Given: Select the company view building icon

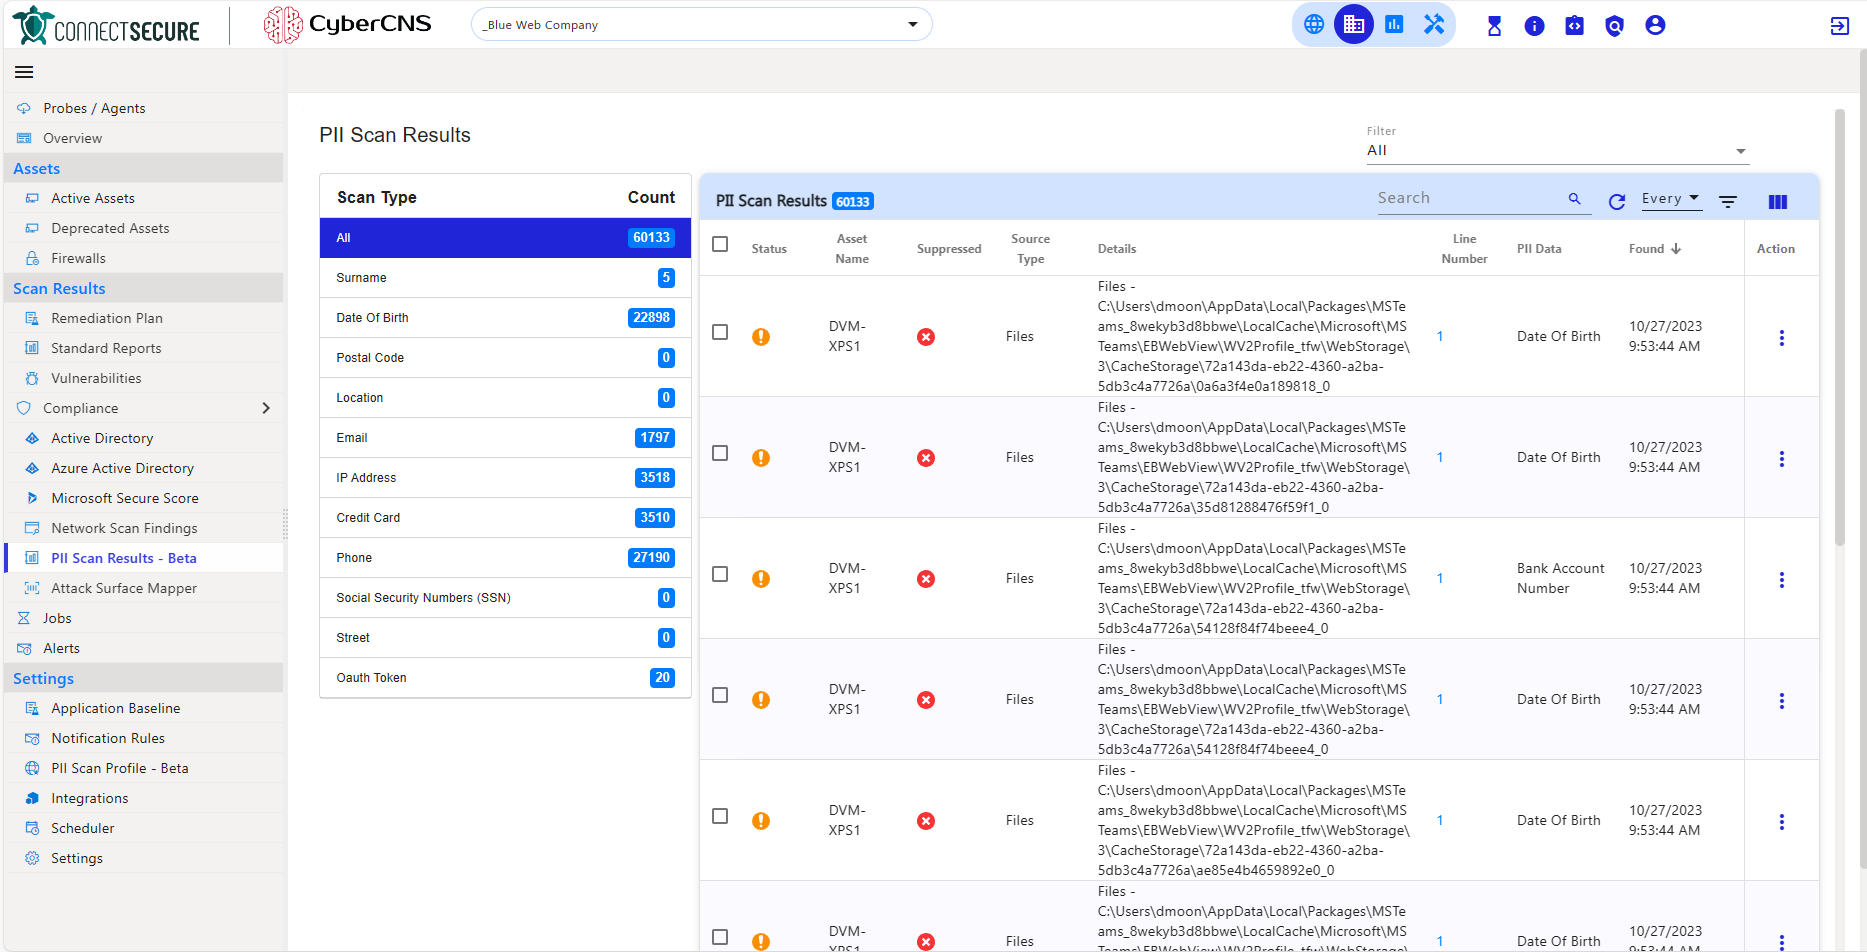Looking at the screenshot, I should (x=1354, y=24).
